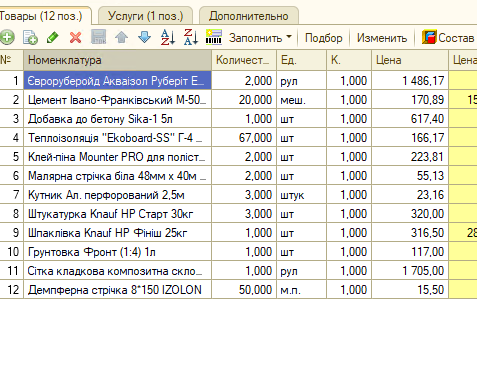Add a new row with the green plus icon
Screen dimensions: 477x378
pos(7,37)
